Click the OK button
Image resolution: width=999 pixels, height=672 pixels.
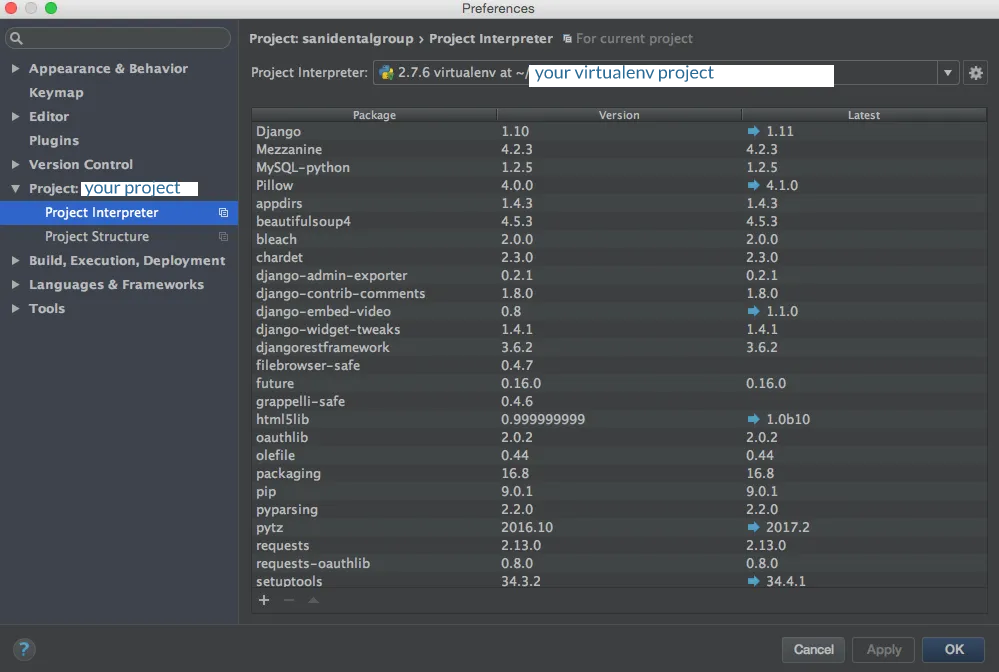(x=953, y=650)
